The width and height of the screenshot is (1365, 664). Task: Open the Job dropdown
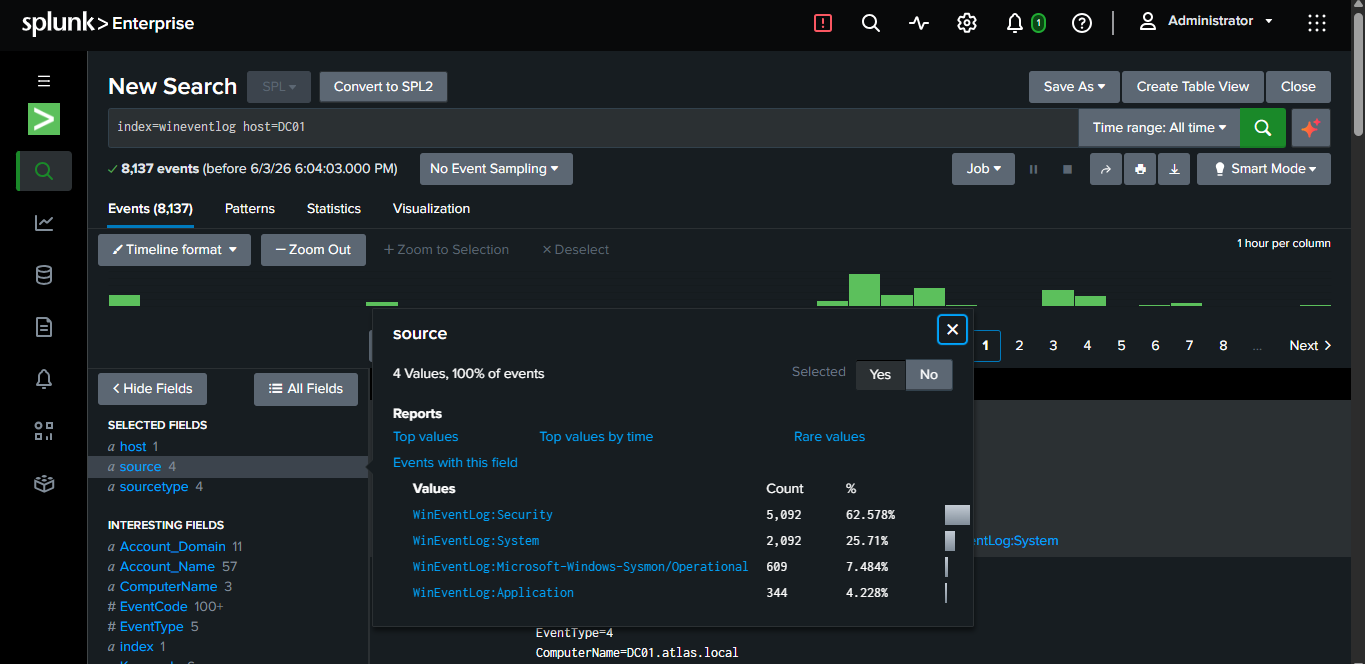coord(983,169)
